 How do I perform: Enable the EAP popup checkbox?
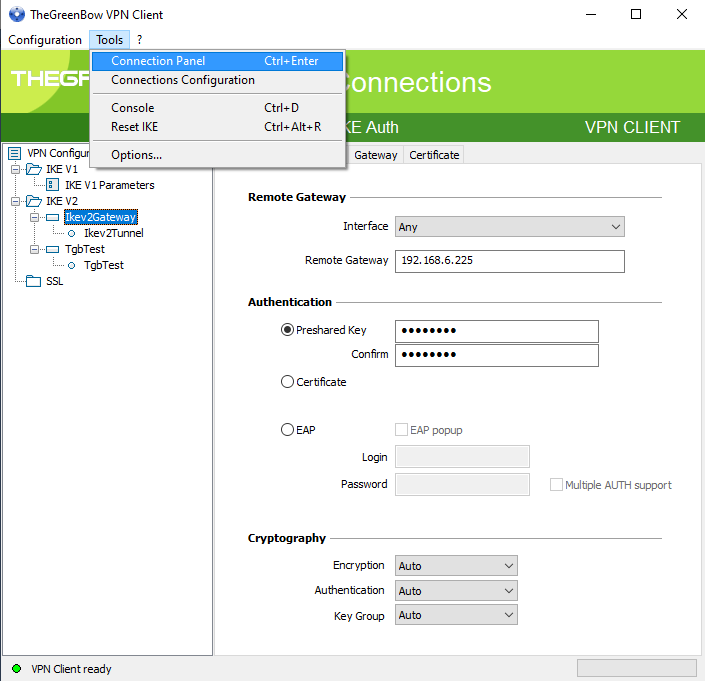pyautogui.click(x=402, y=430)
